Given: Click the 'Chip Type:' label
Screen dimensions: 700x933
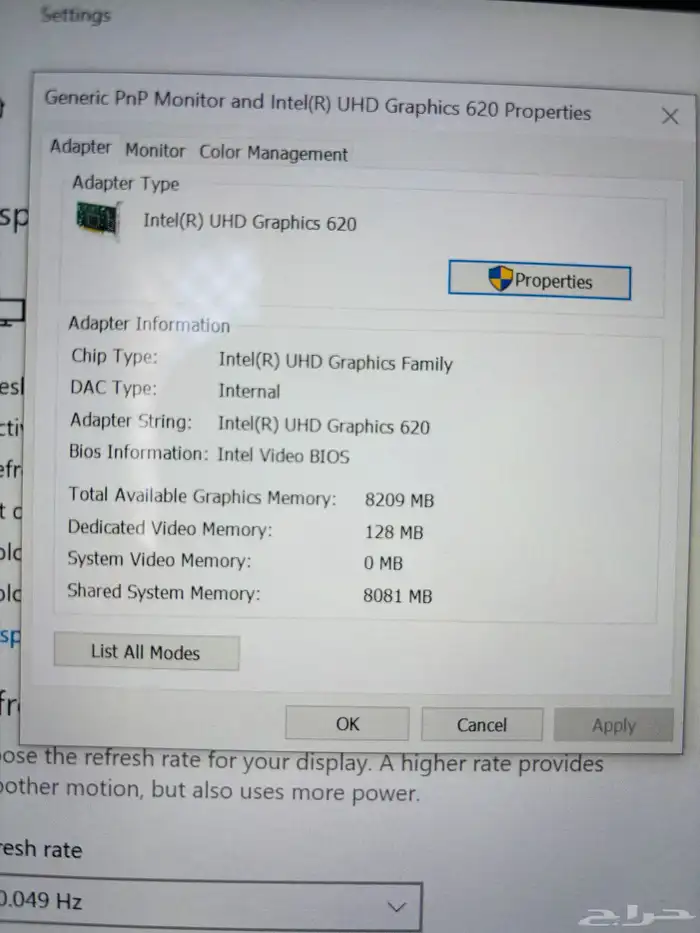Looking at the screenshot, I should click(114, 356).
